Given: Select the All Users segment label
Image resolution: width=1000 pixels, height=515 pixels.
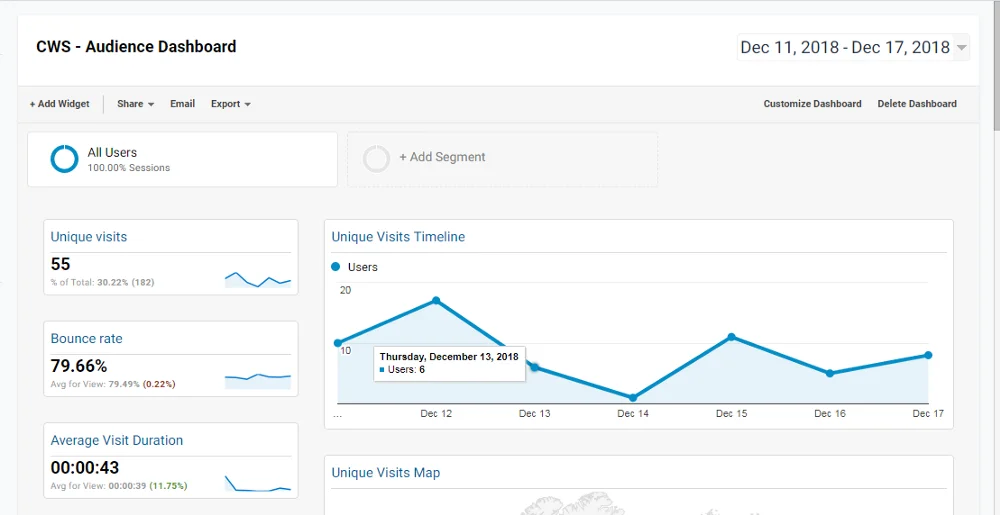Looking at the screenshot, I should click(x=112, y=152).
